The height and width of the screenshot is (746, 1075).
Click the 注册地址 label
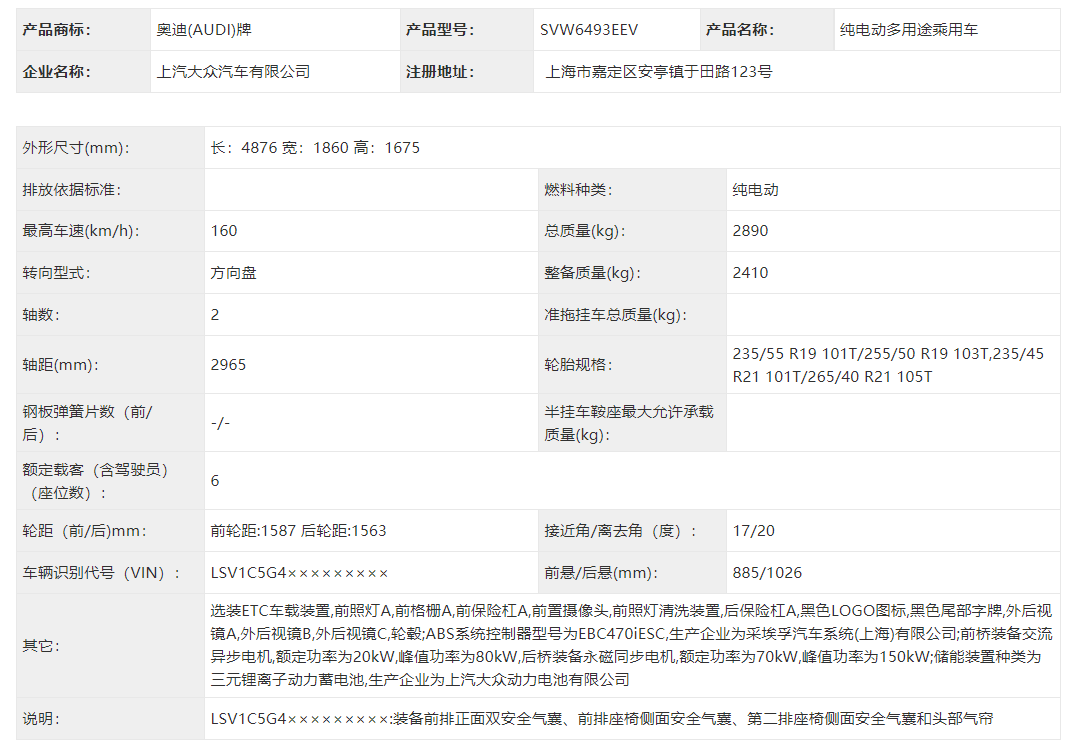439,72
